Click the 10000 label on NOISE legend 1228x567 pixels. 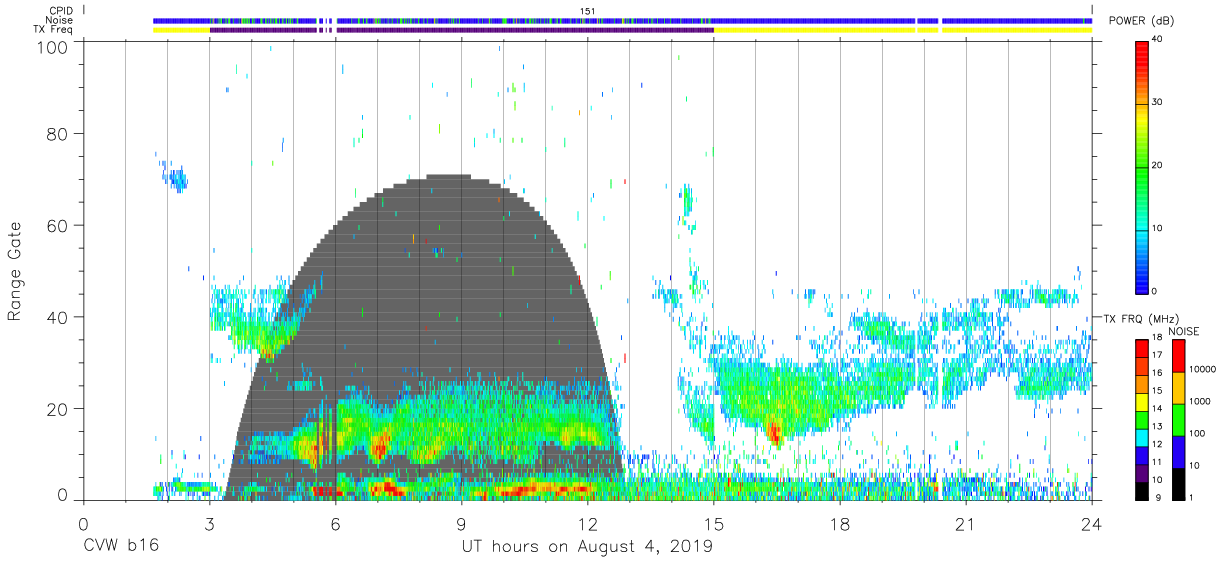tap(1203, 369)
